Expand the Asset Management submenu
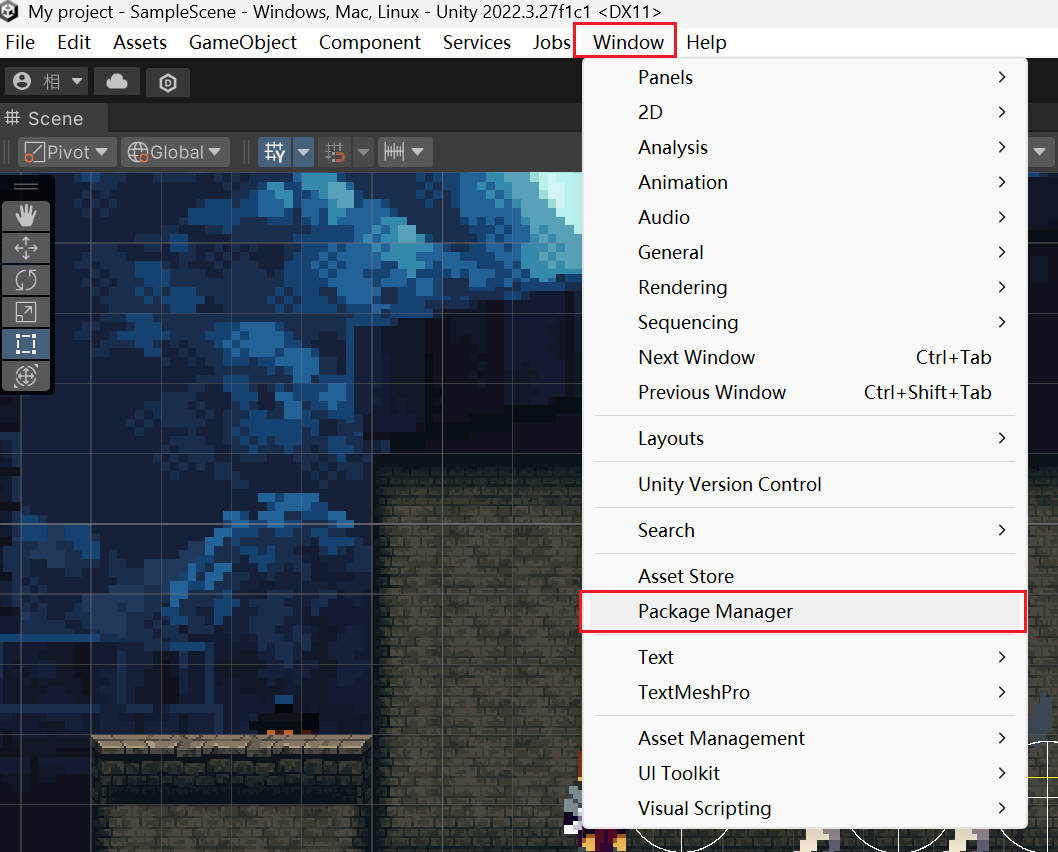Image resolution: width=1058 pixels, height=852 pixels. click(x=804, y=738)
